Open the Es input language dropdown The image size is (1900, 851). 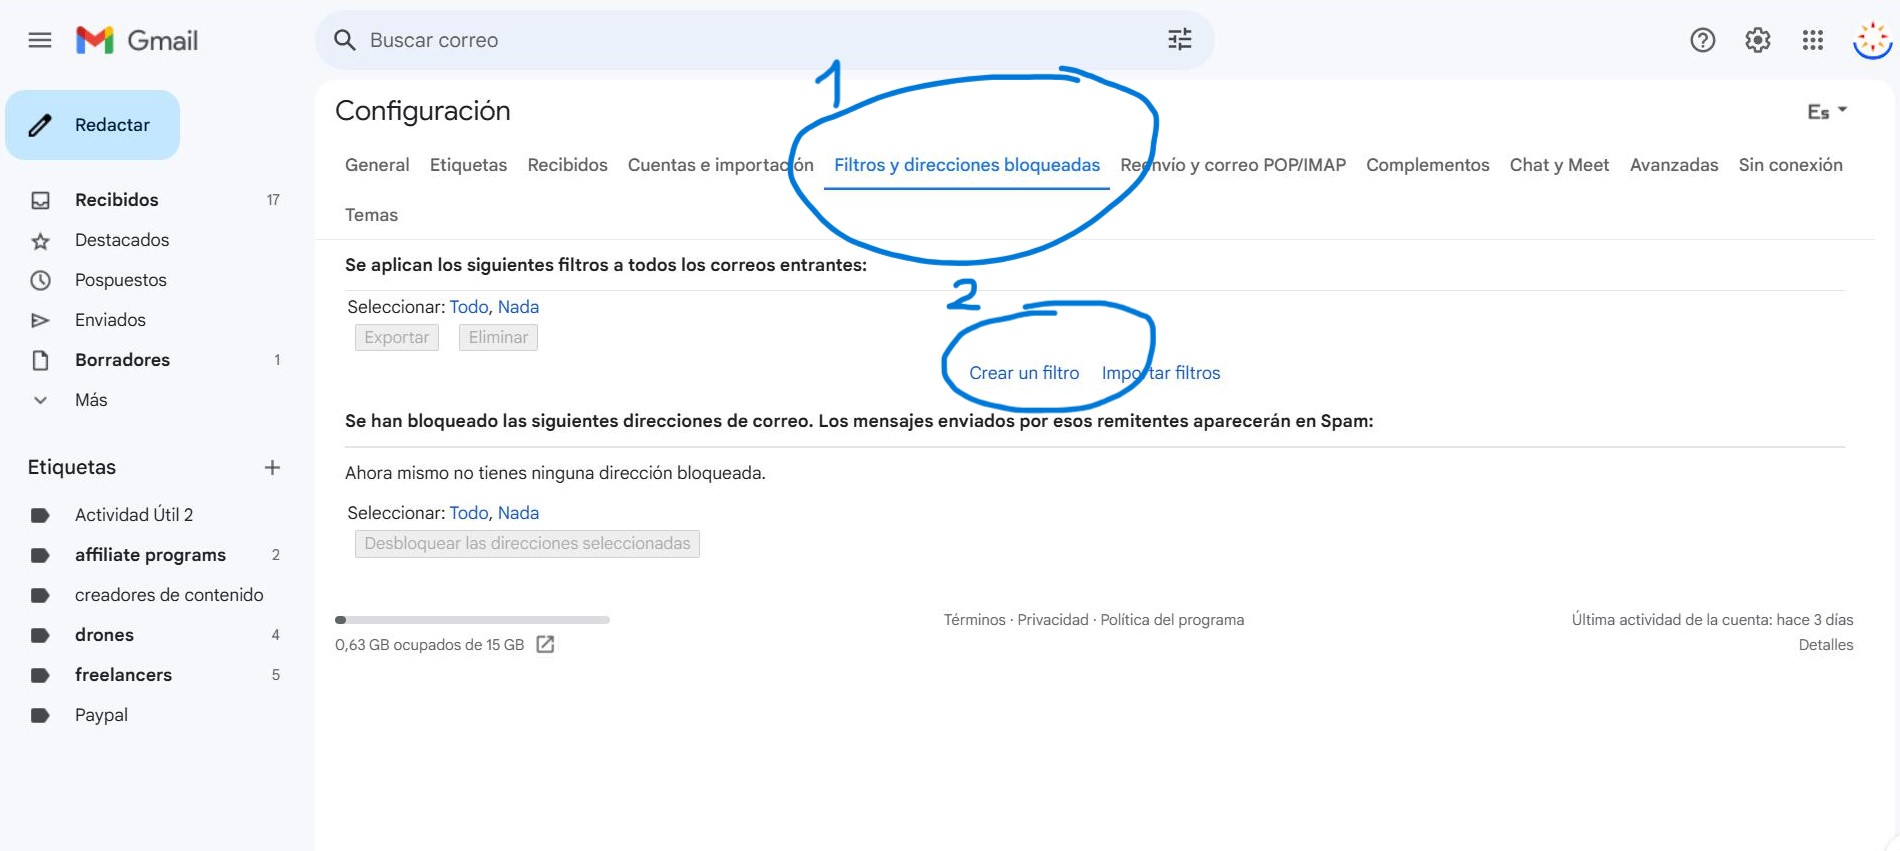point(1826,112)
